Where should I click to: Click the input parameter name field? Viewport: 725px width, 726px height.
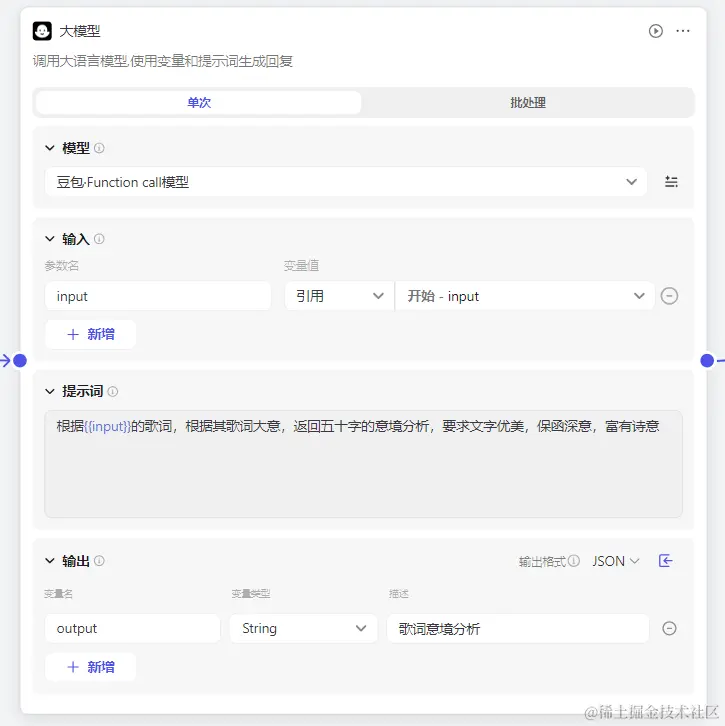click(158, 296)
